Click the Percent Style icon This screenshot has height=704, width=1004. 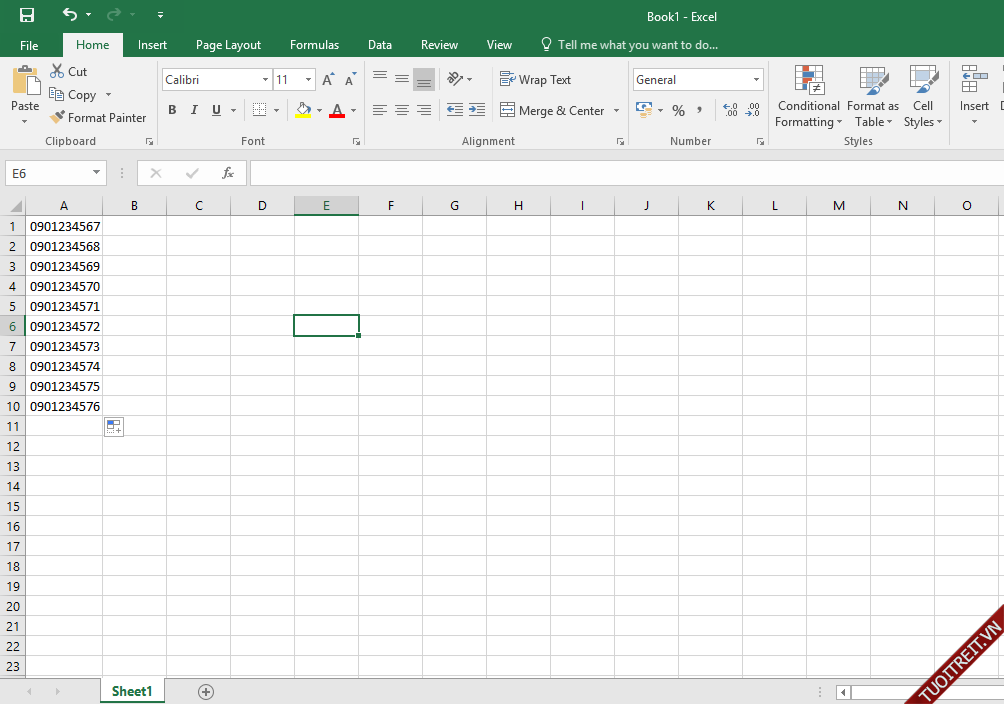tap(678, 110)
